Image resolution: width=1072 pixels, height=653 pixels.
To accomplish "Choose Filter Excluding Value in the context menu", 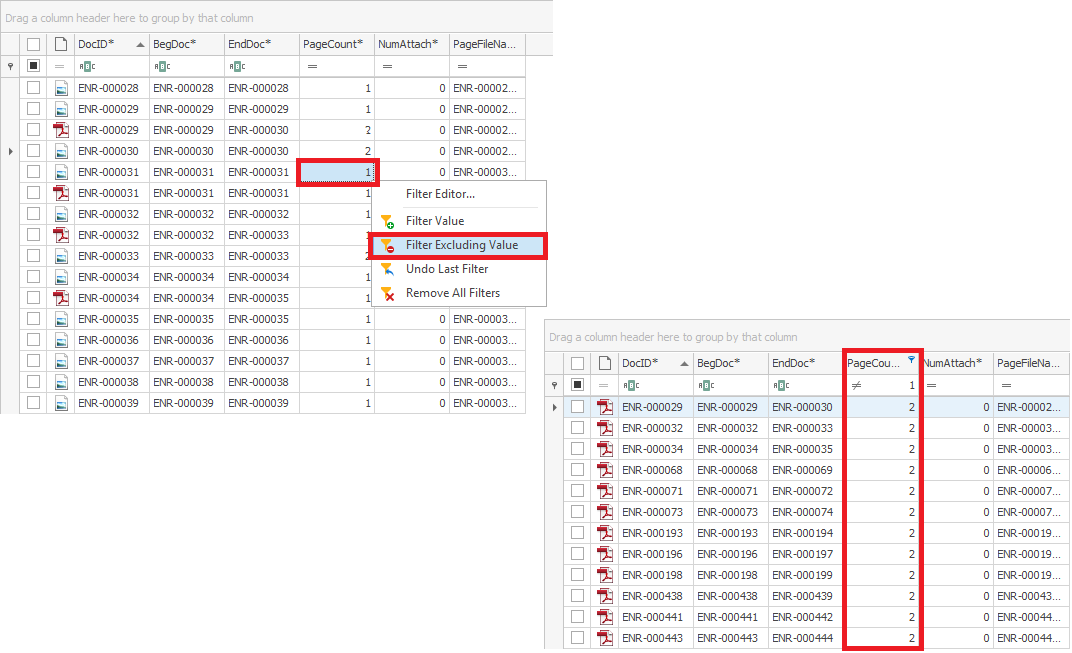I will pos(461,245).
